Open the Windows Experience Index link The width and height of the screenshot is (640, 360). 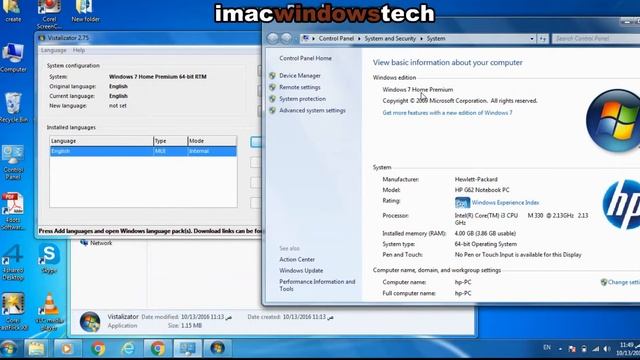pyautogui.click(x=505, y=202)
